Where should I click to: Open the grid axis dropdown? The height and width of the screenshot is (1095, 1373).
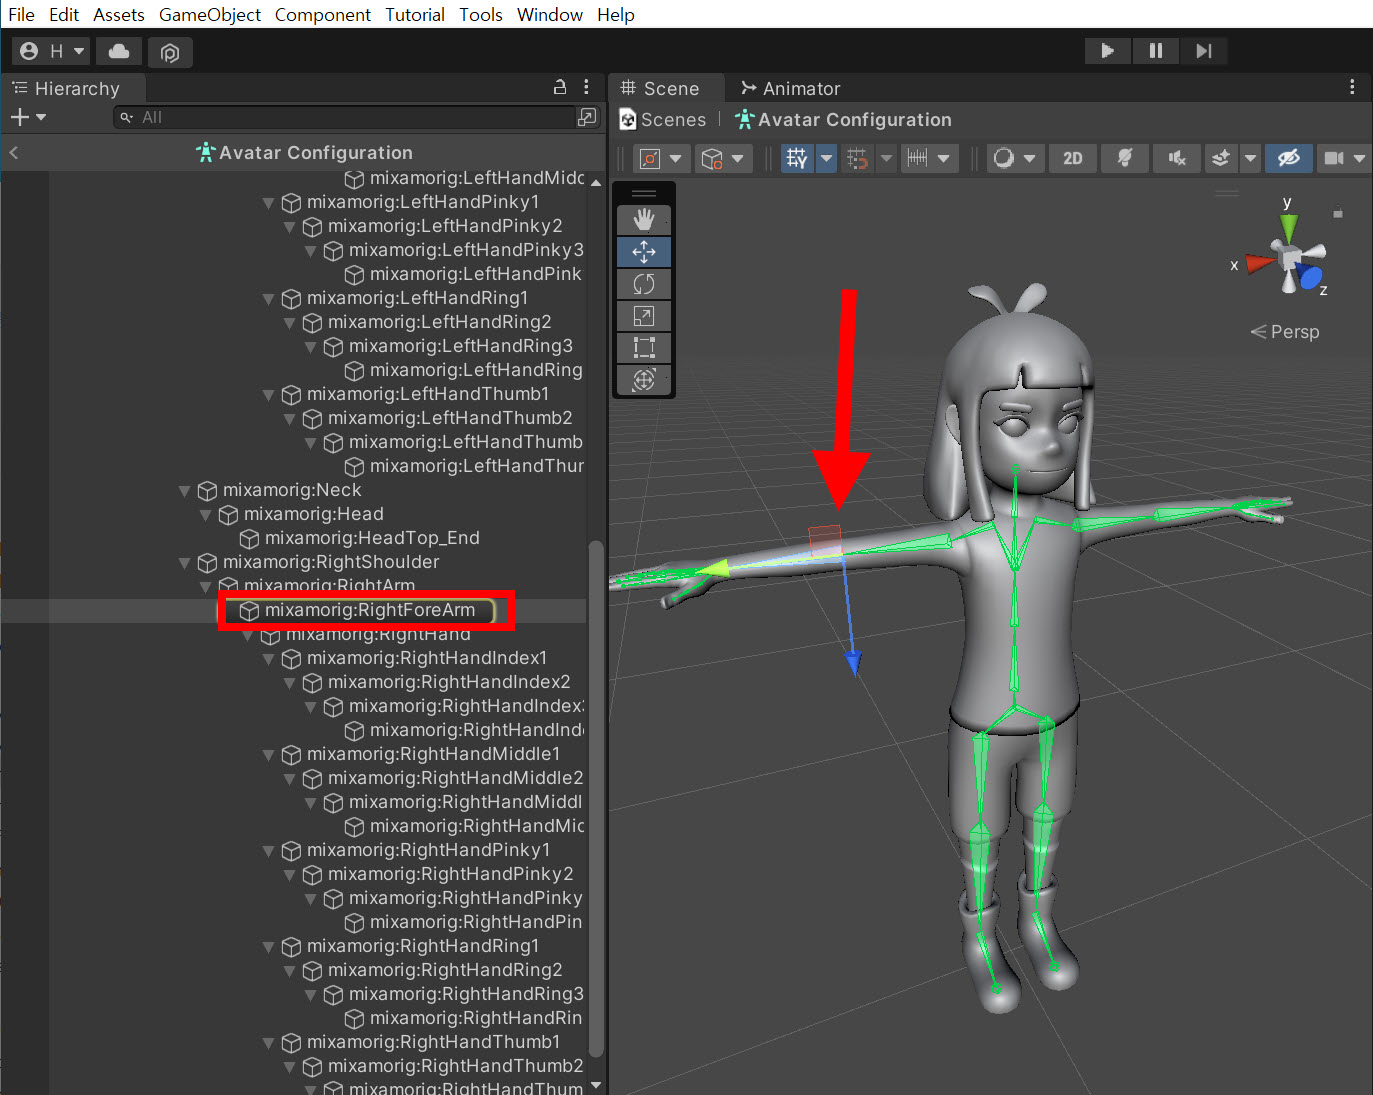click(x=826, y=158)
